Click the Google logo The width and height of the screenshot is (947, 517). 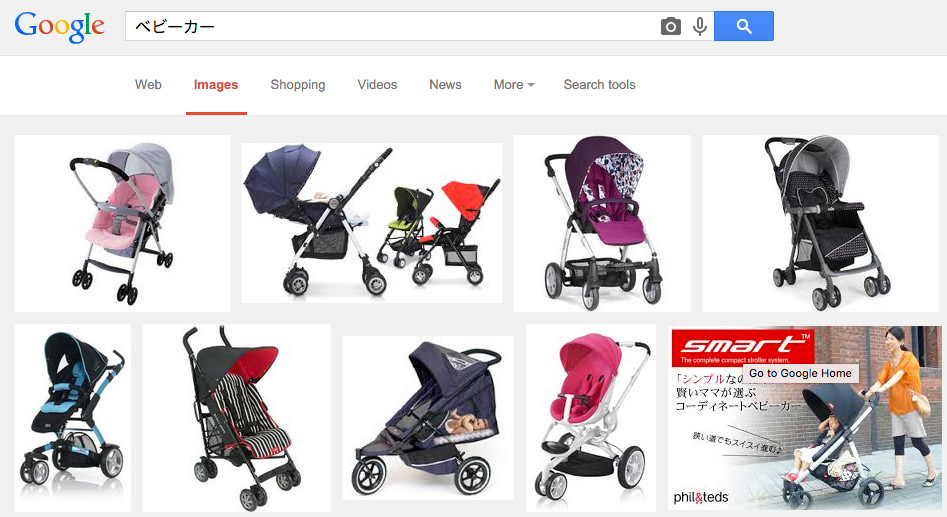pyautogui.click(x=59, y=27)
